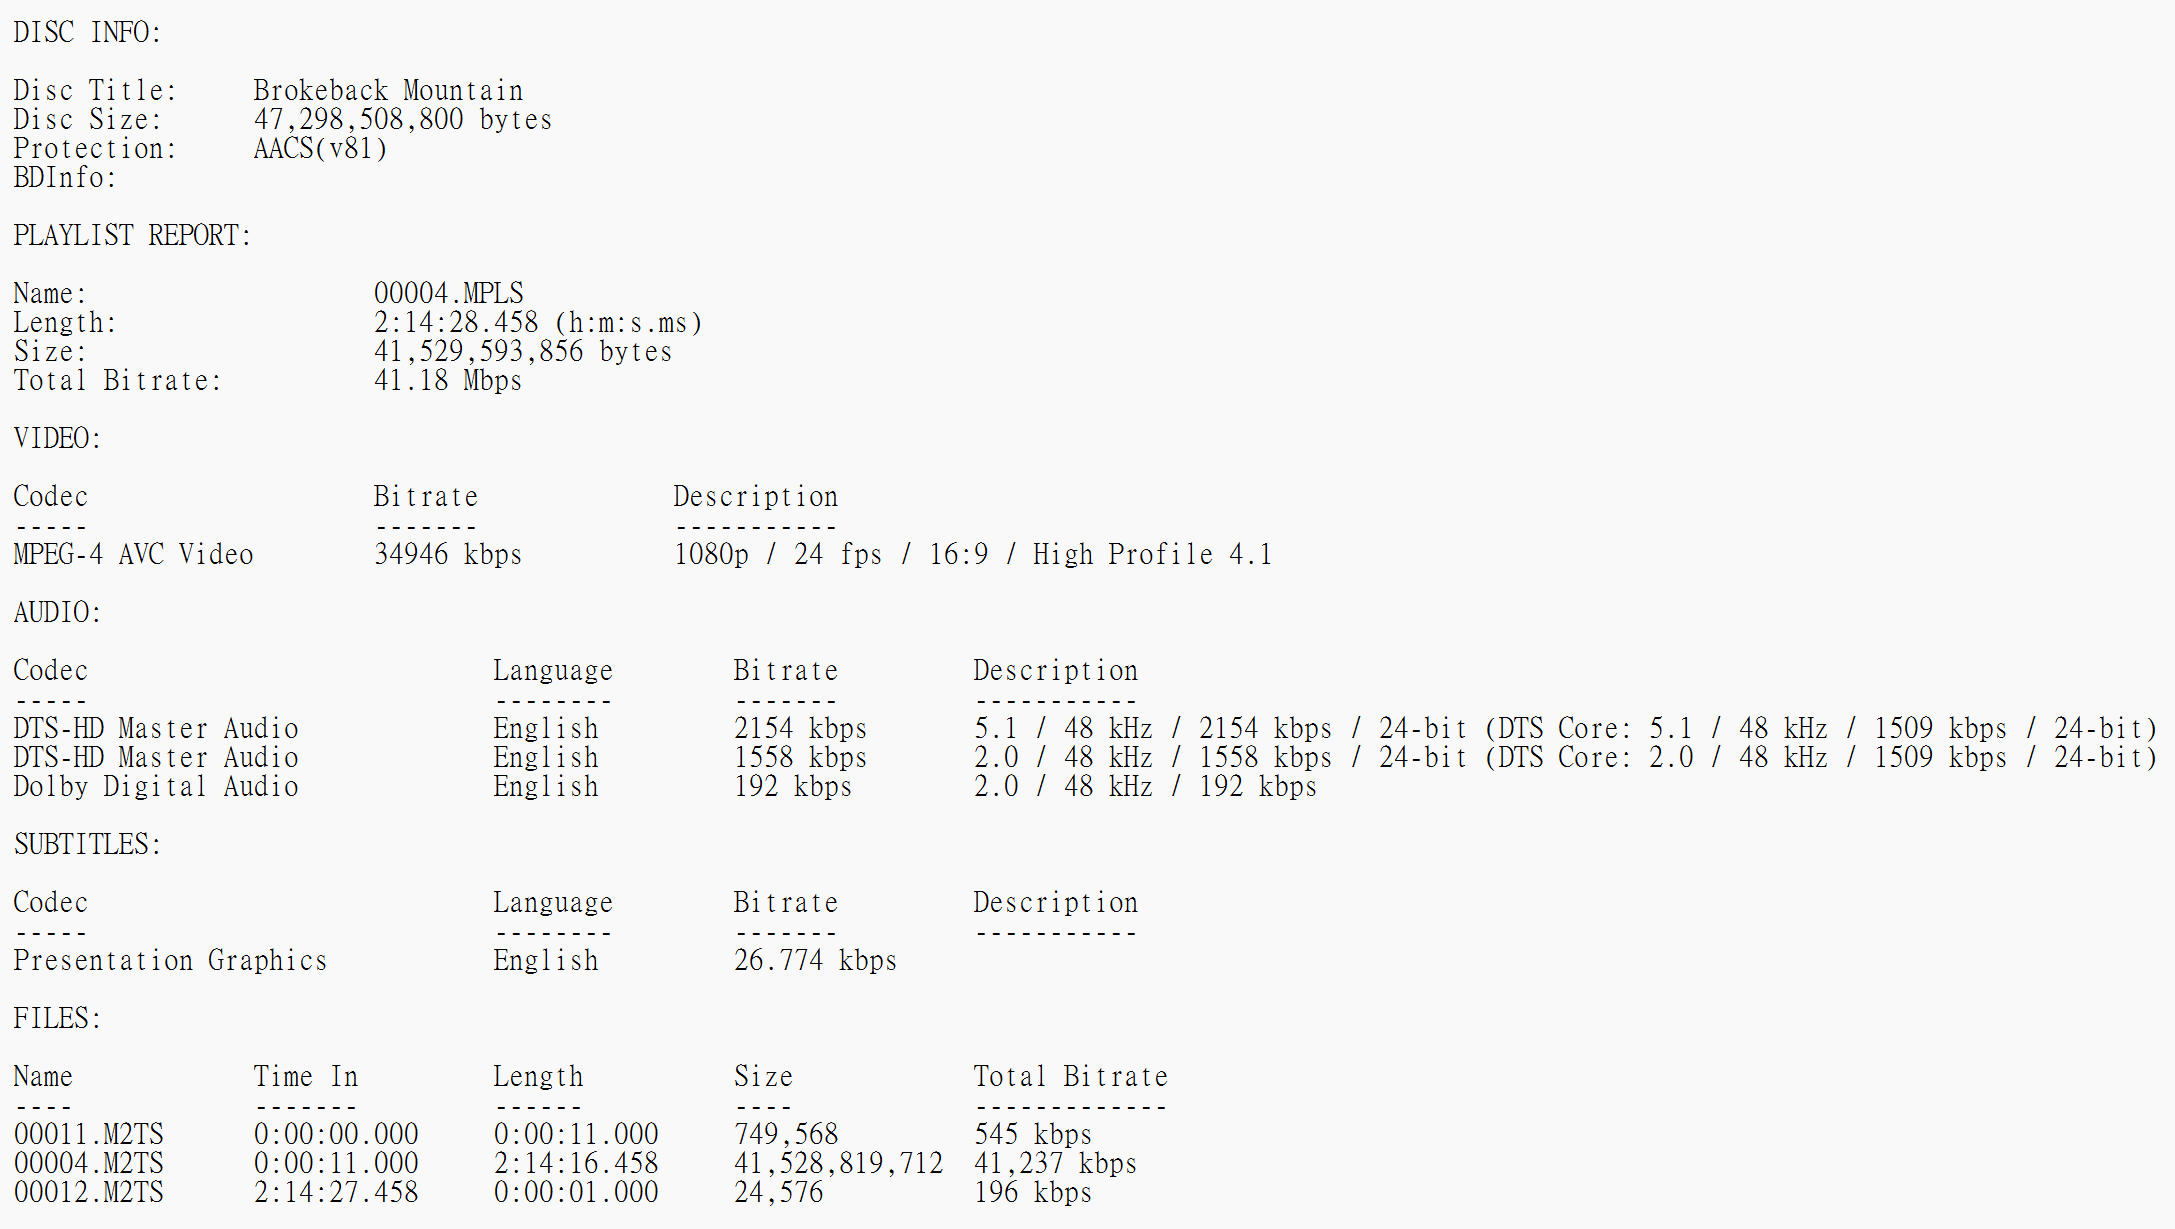Click the playlist length 2:14:28.458
Image resolution: width=2175 pixels, height=1229 pixels.
(x=456, y=323)
